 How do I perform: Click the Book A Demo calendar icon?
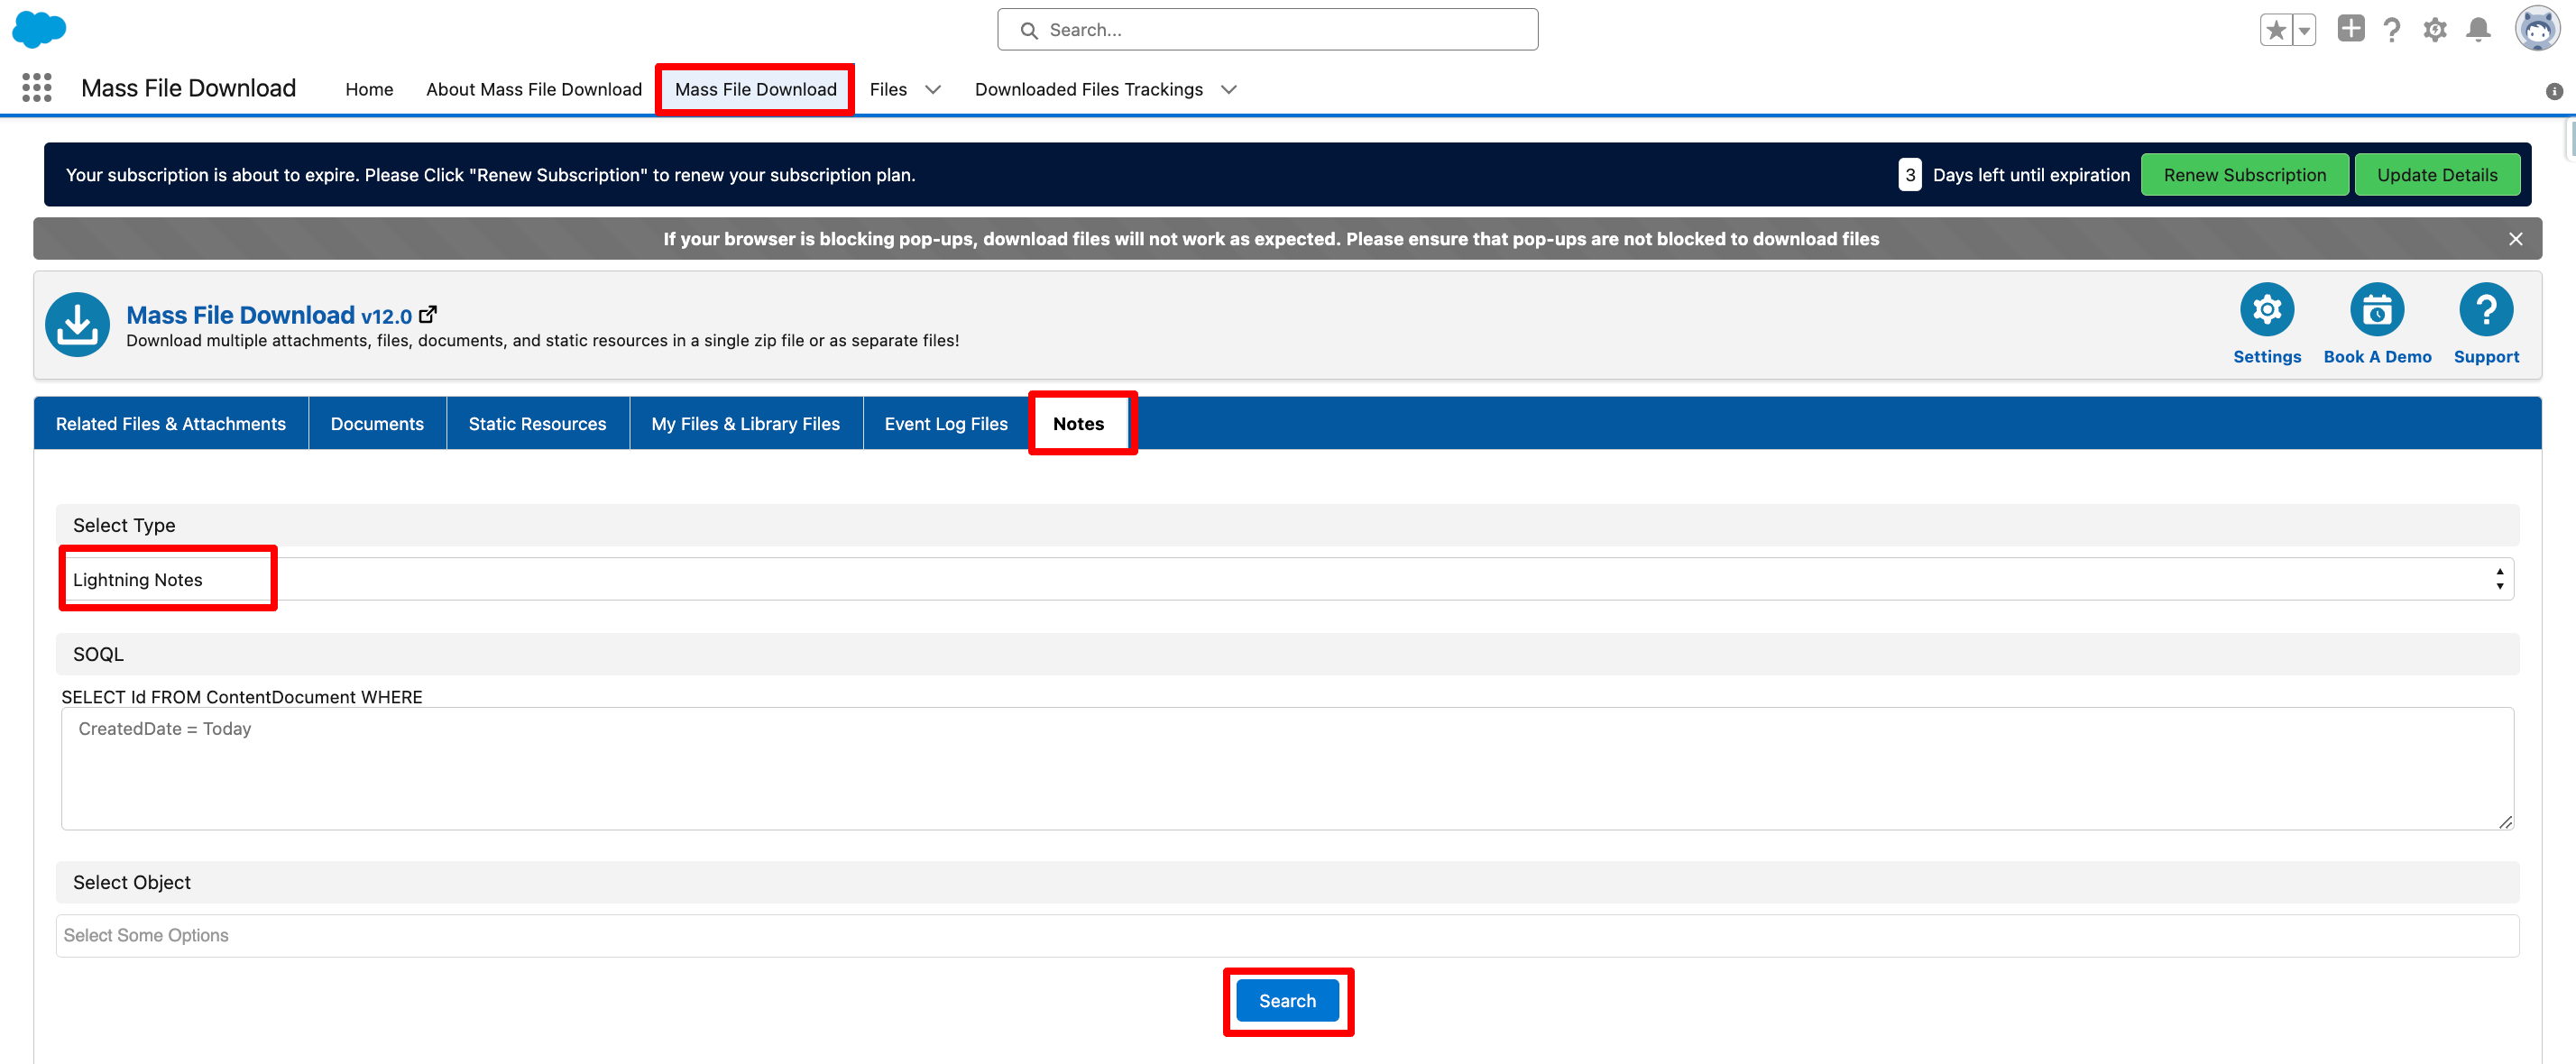tap(2376, 310)
